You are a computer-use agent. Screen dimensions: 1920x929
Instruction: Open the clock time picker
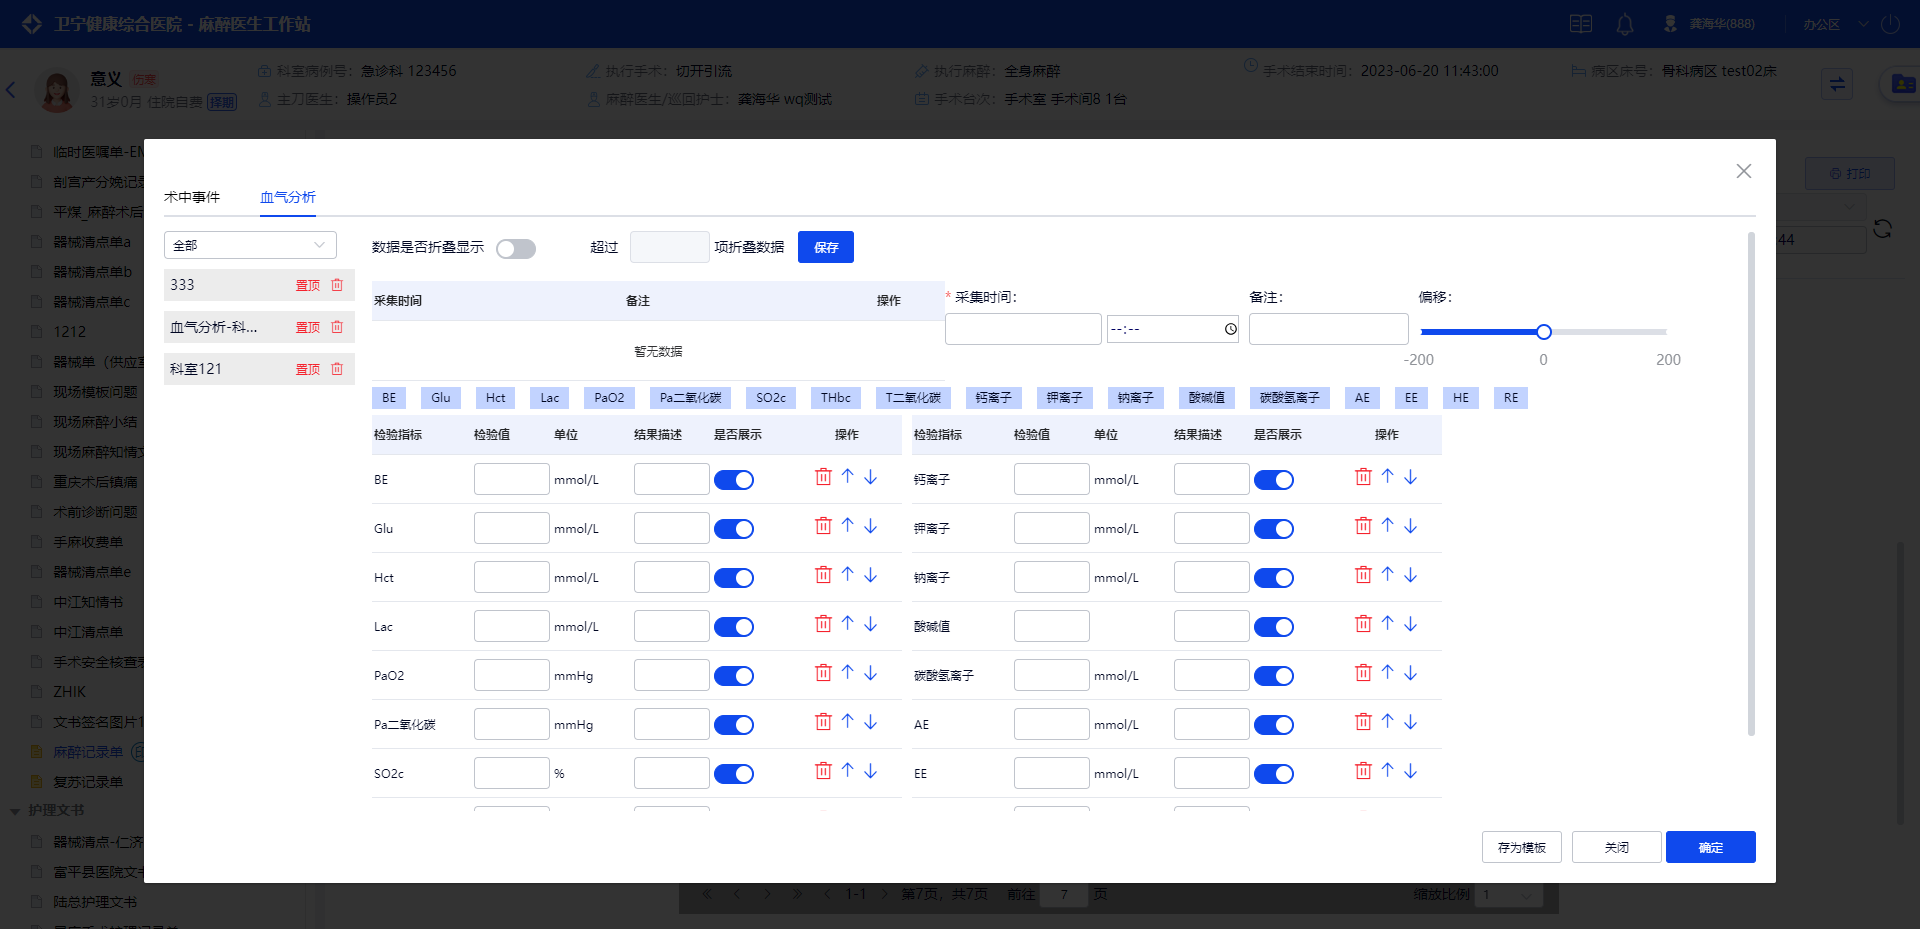(1230, 329)
